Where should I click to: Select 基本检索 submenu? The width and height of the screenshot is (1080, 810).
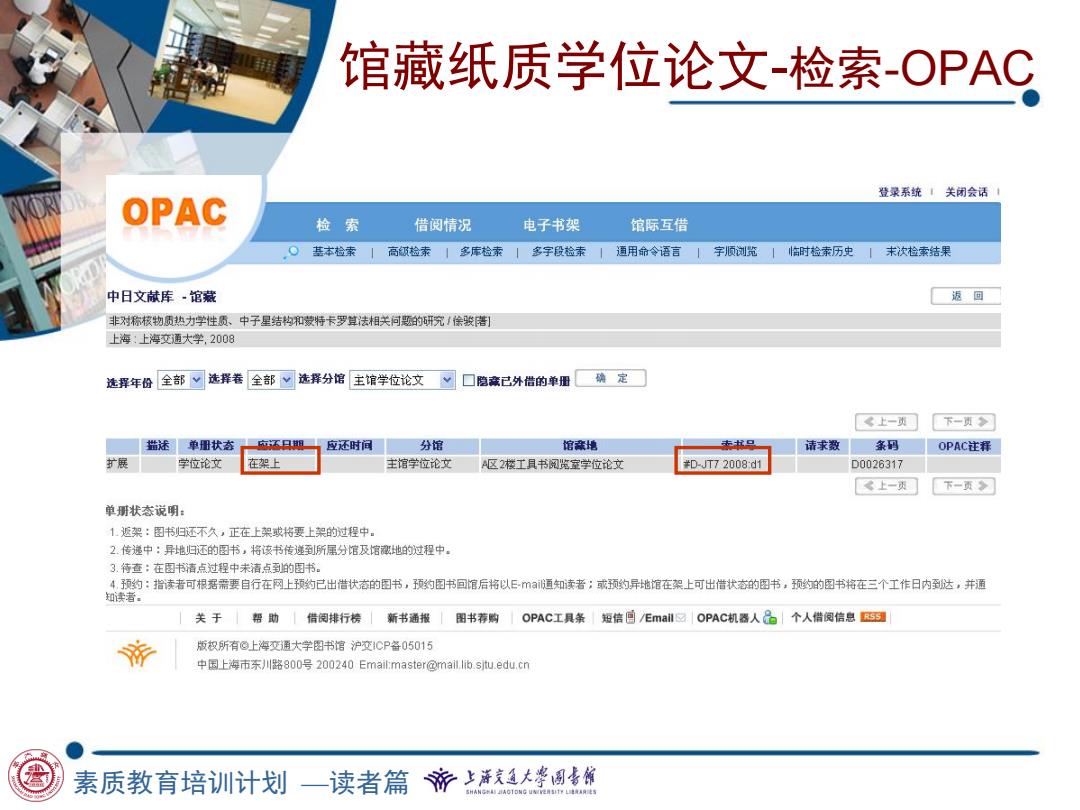click(x=334, y=251)
